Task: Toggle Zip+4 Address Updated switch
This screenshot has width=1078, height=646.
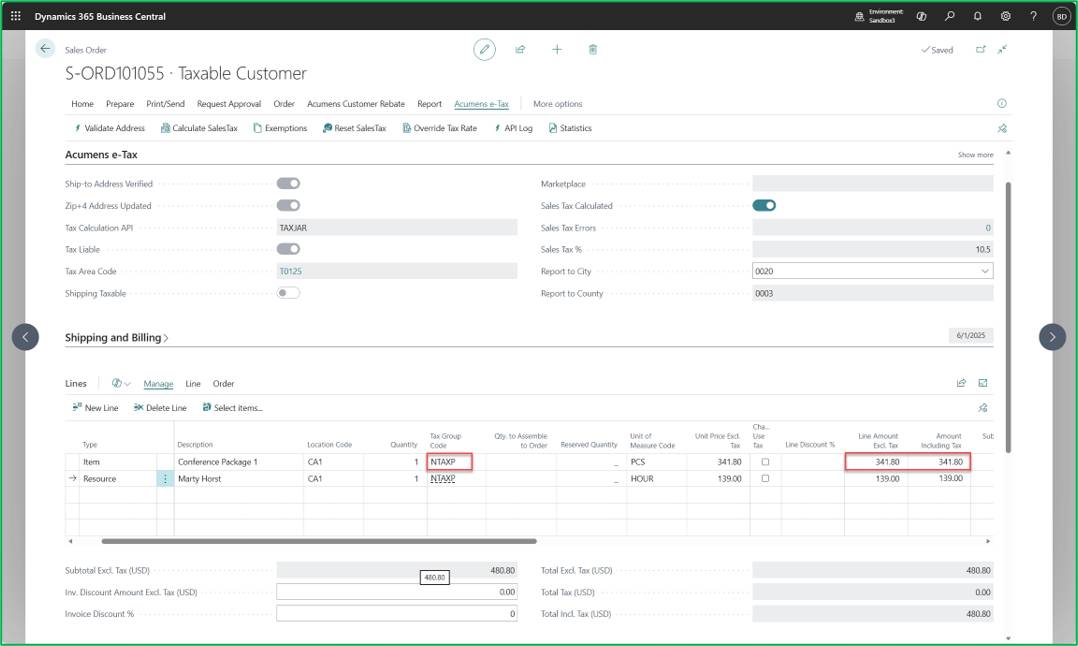Action: pyautogui.click(x=288, y=205)
